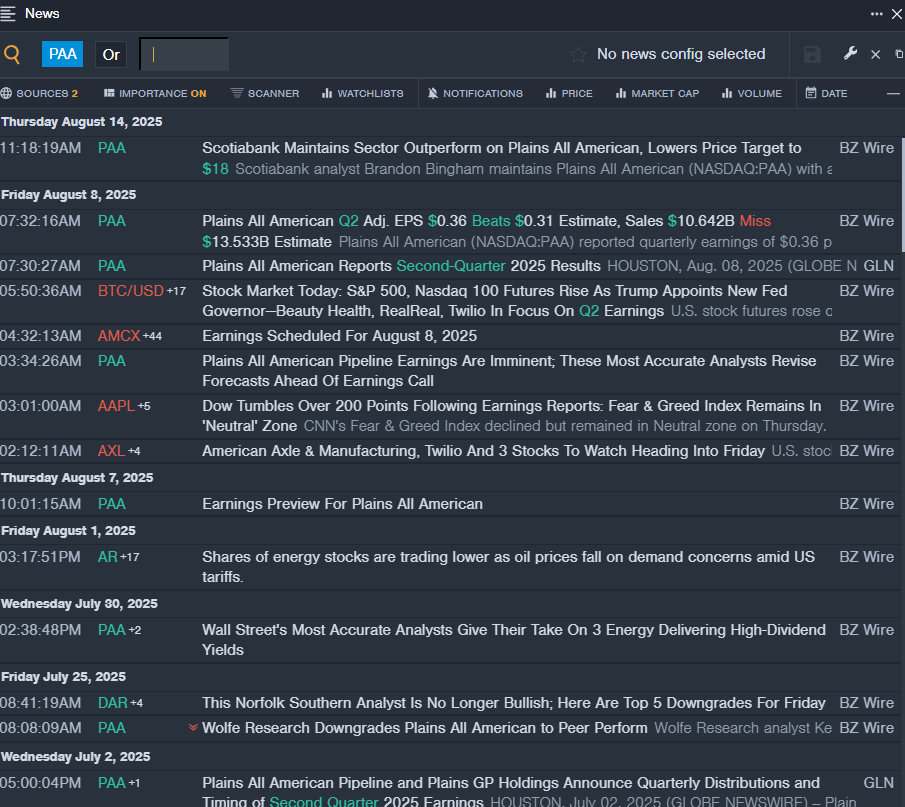Viewport: 905px width, 807px height.
Task: Click the BTC/USD ticker symbol
Action: (130, 291)
